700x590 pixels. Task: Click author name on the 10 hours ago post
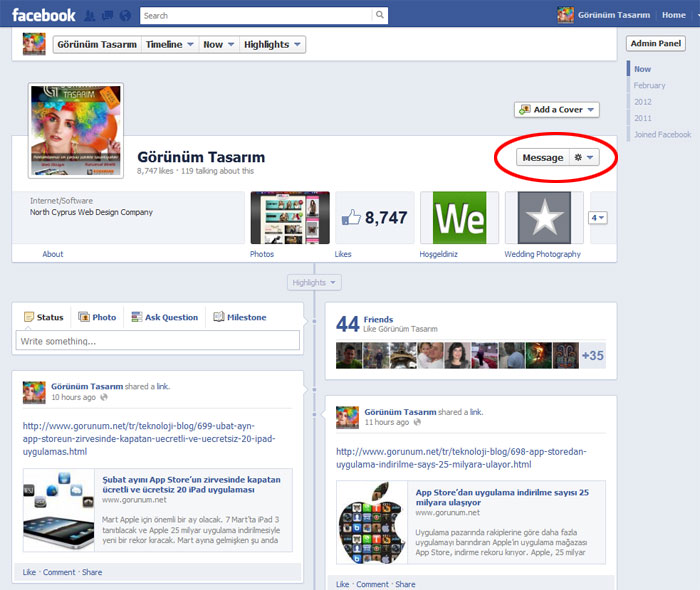87,386
